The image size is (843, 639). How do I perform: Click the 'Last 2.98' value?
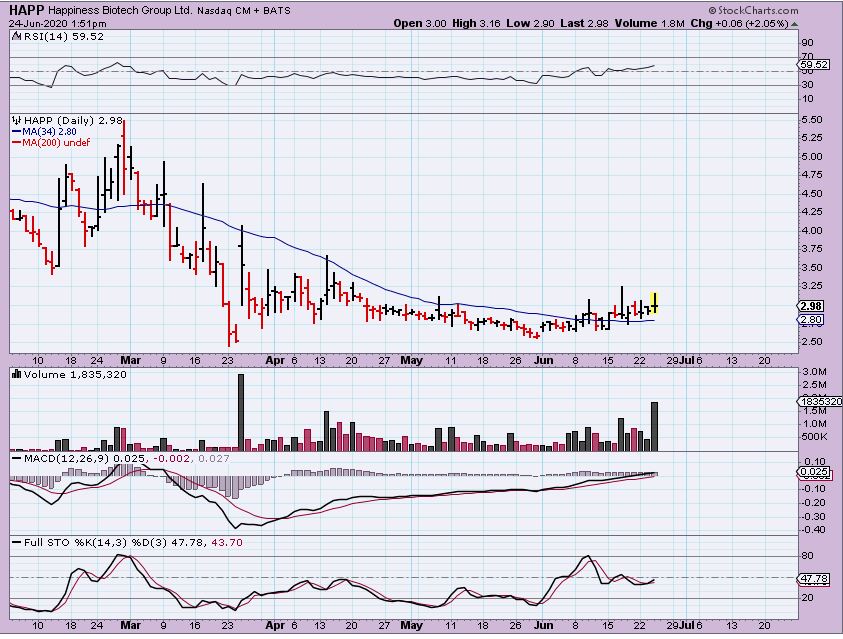point(584,24)
